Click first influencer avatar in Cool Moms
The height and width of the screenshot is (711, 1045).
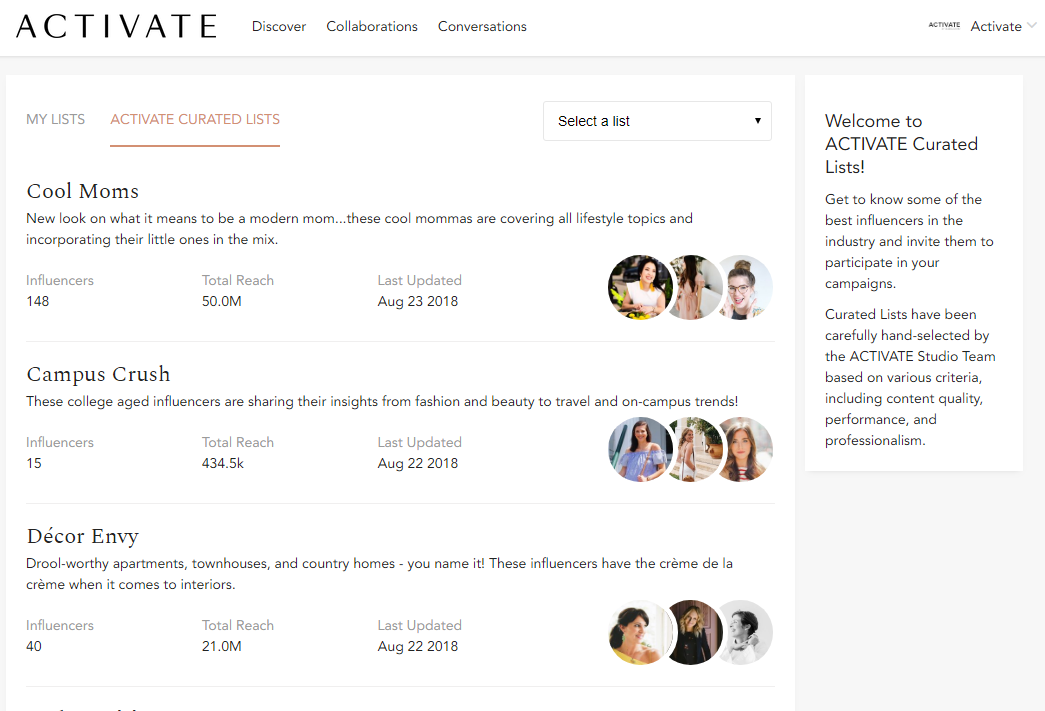(640, 287)
